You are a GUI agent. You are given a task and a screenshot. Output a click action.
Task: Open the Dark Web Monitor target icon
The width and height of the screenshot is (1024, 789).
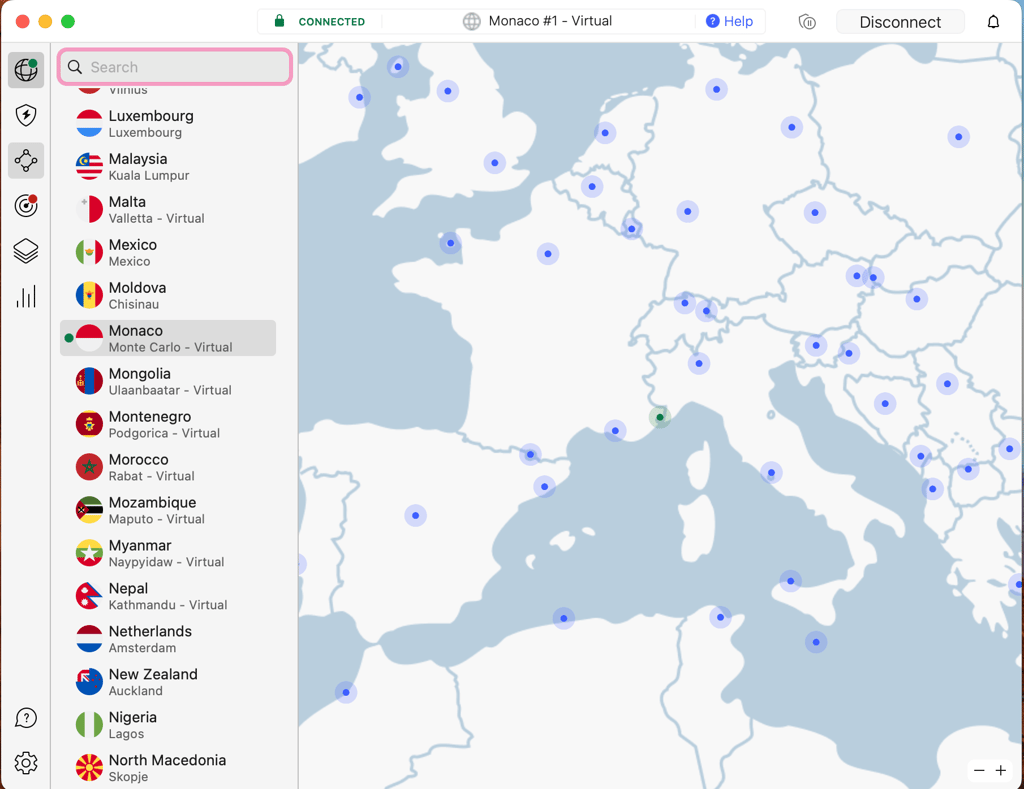(26, 206)
